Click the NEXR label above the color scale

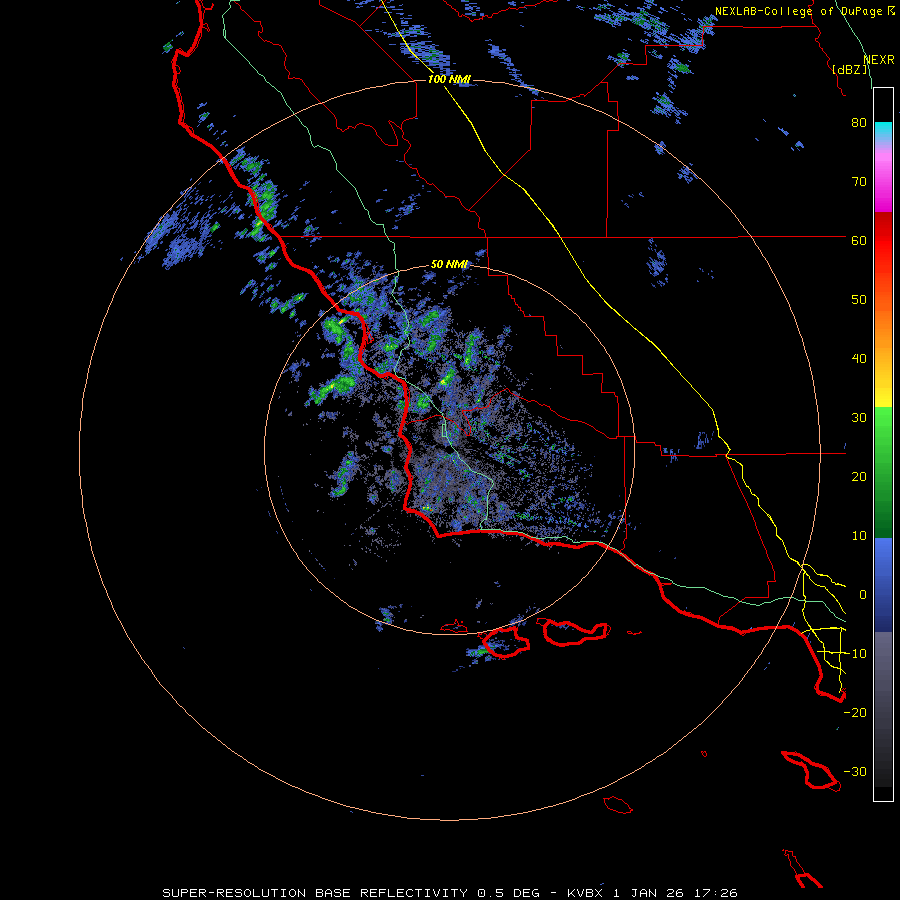[x=879, y=60]
